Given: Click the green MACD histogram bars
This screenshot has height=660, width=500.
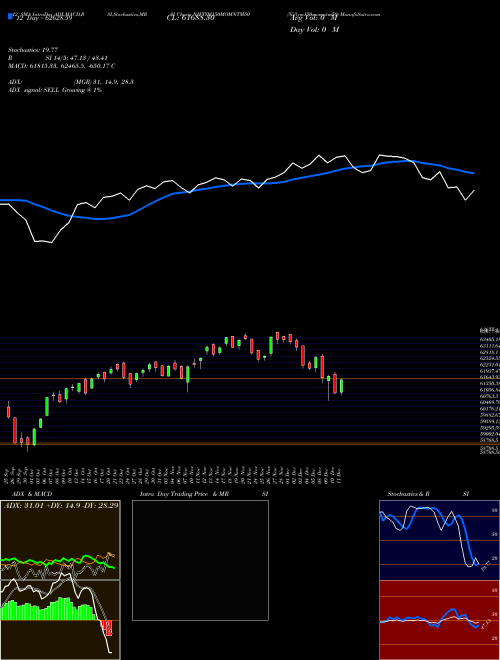Looking at the screenshot, I should pyautogui.click(x=48, y=609).
